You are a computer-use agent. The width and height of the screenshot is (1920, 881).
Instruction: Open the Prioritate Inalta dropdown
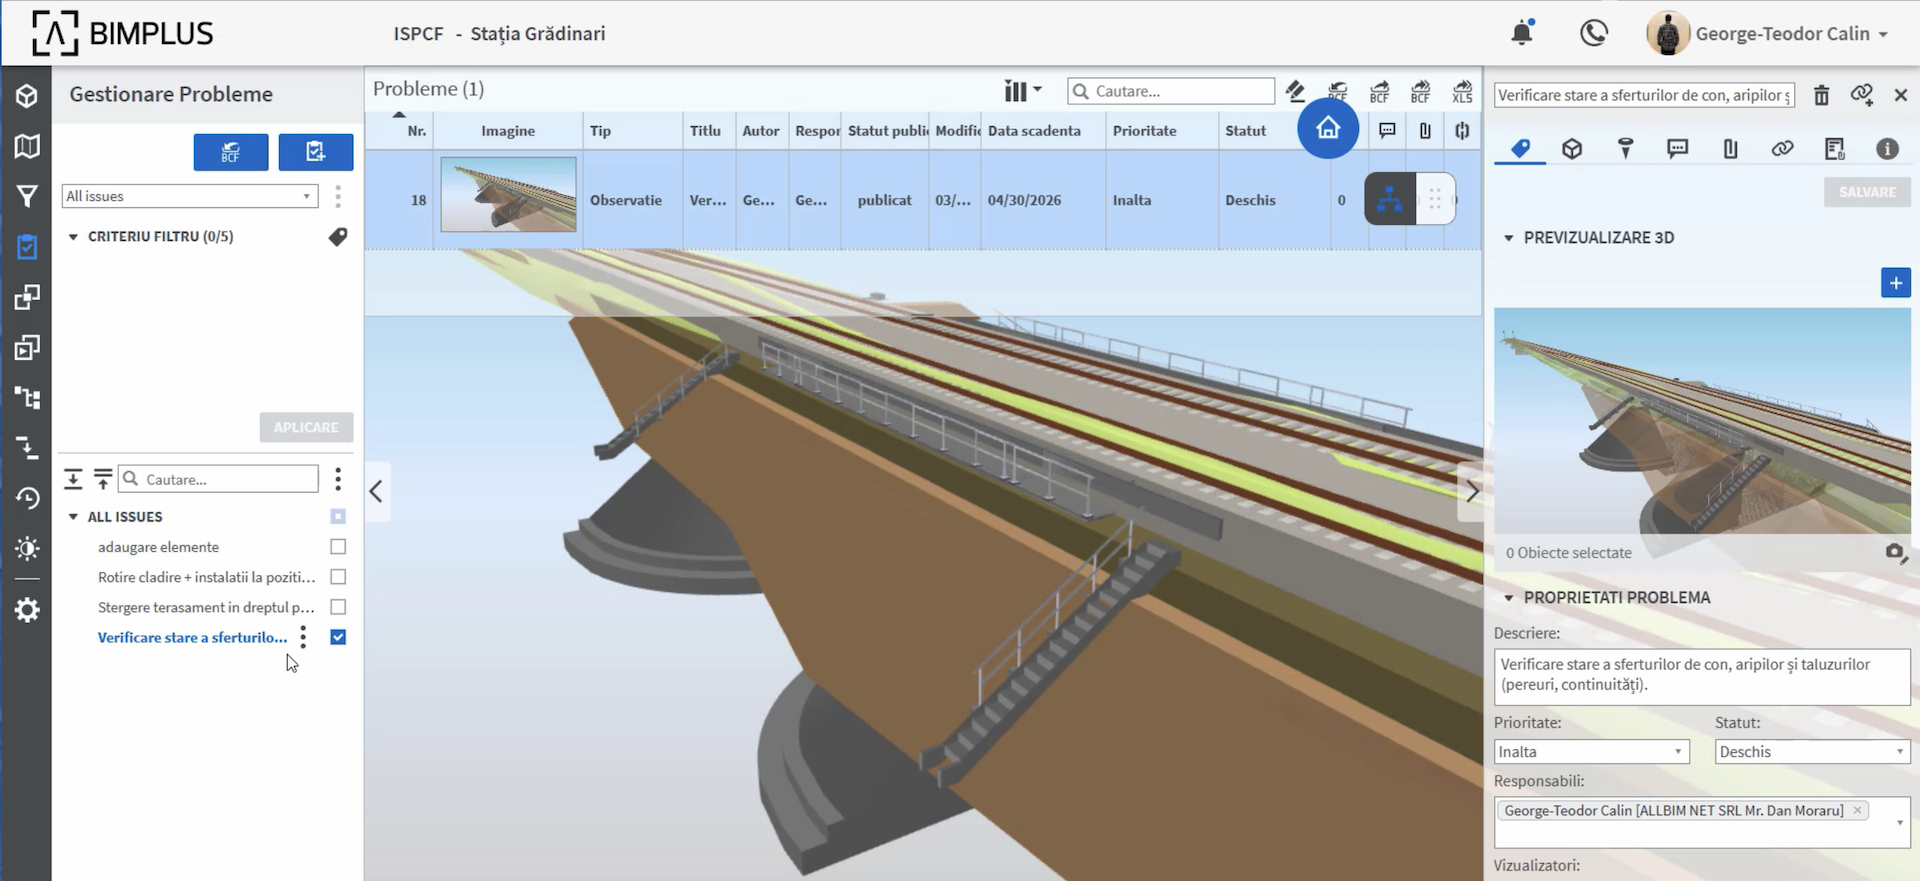(1591, 752)
